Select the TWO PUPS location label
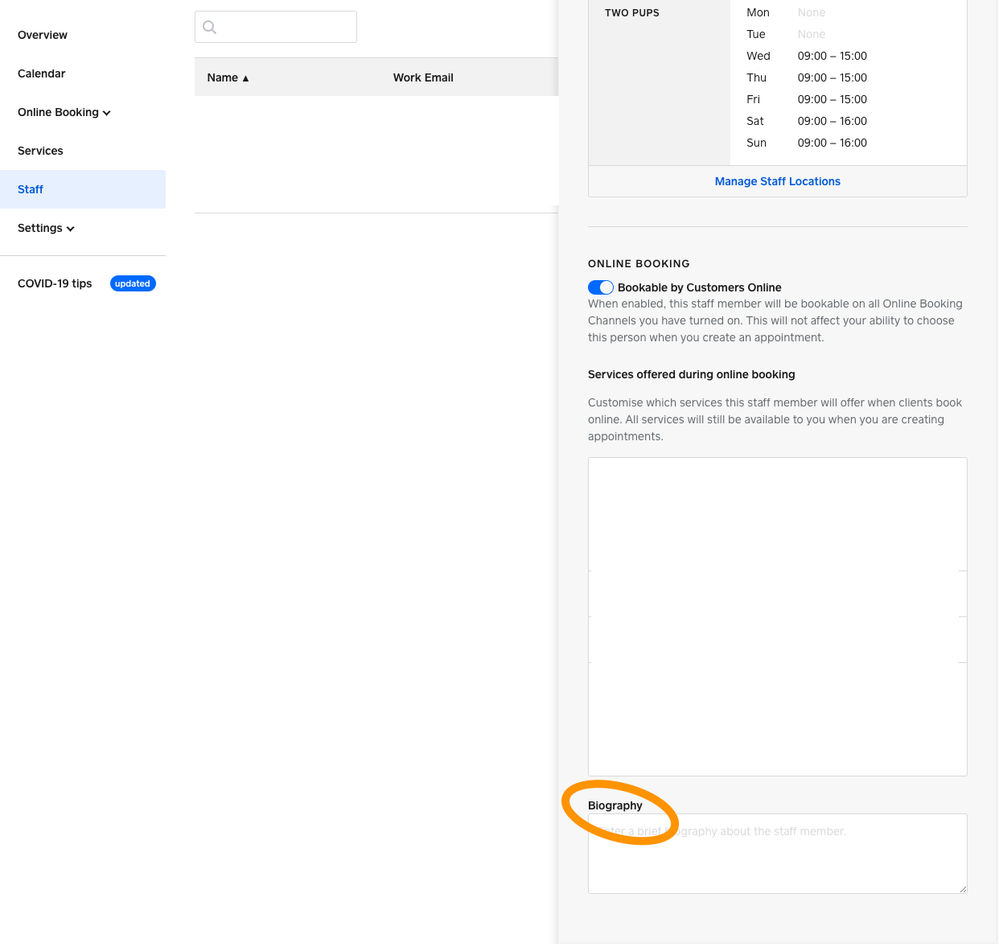999x944 pixels. pyautogui.click(x=632, y=13)
